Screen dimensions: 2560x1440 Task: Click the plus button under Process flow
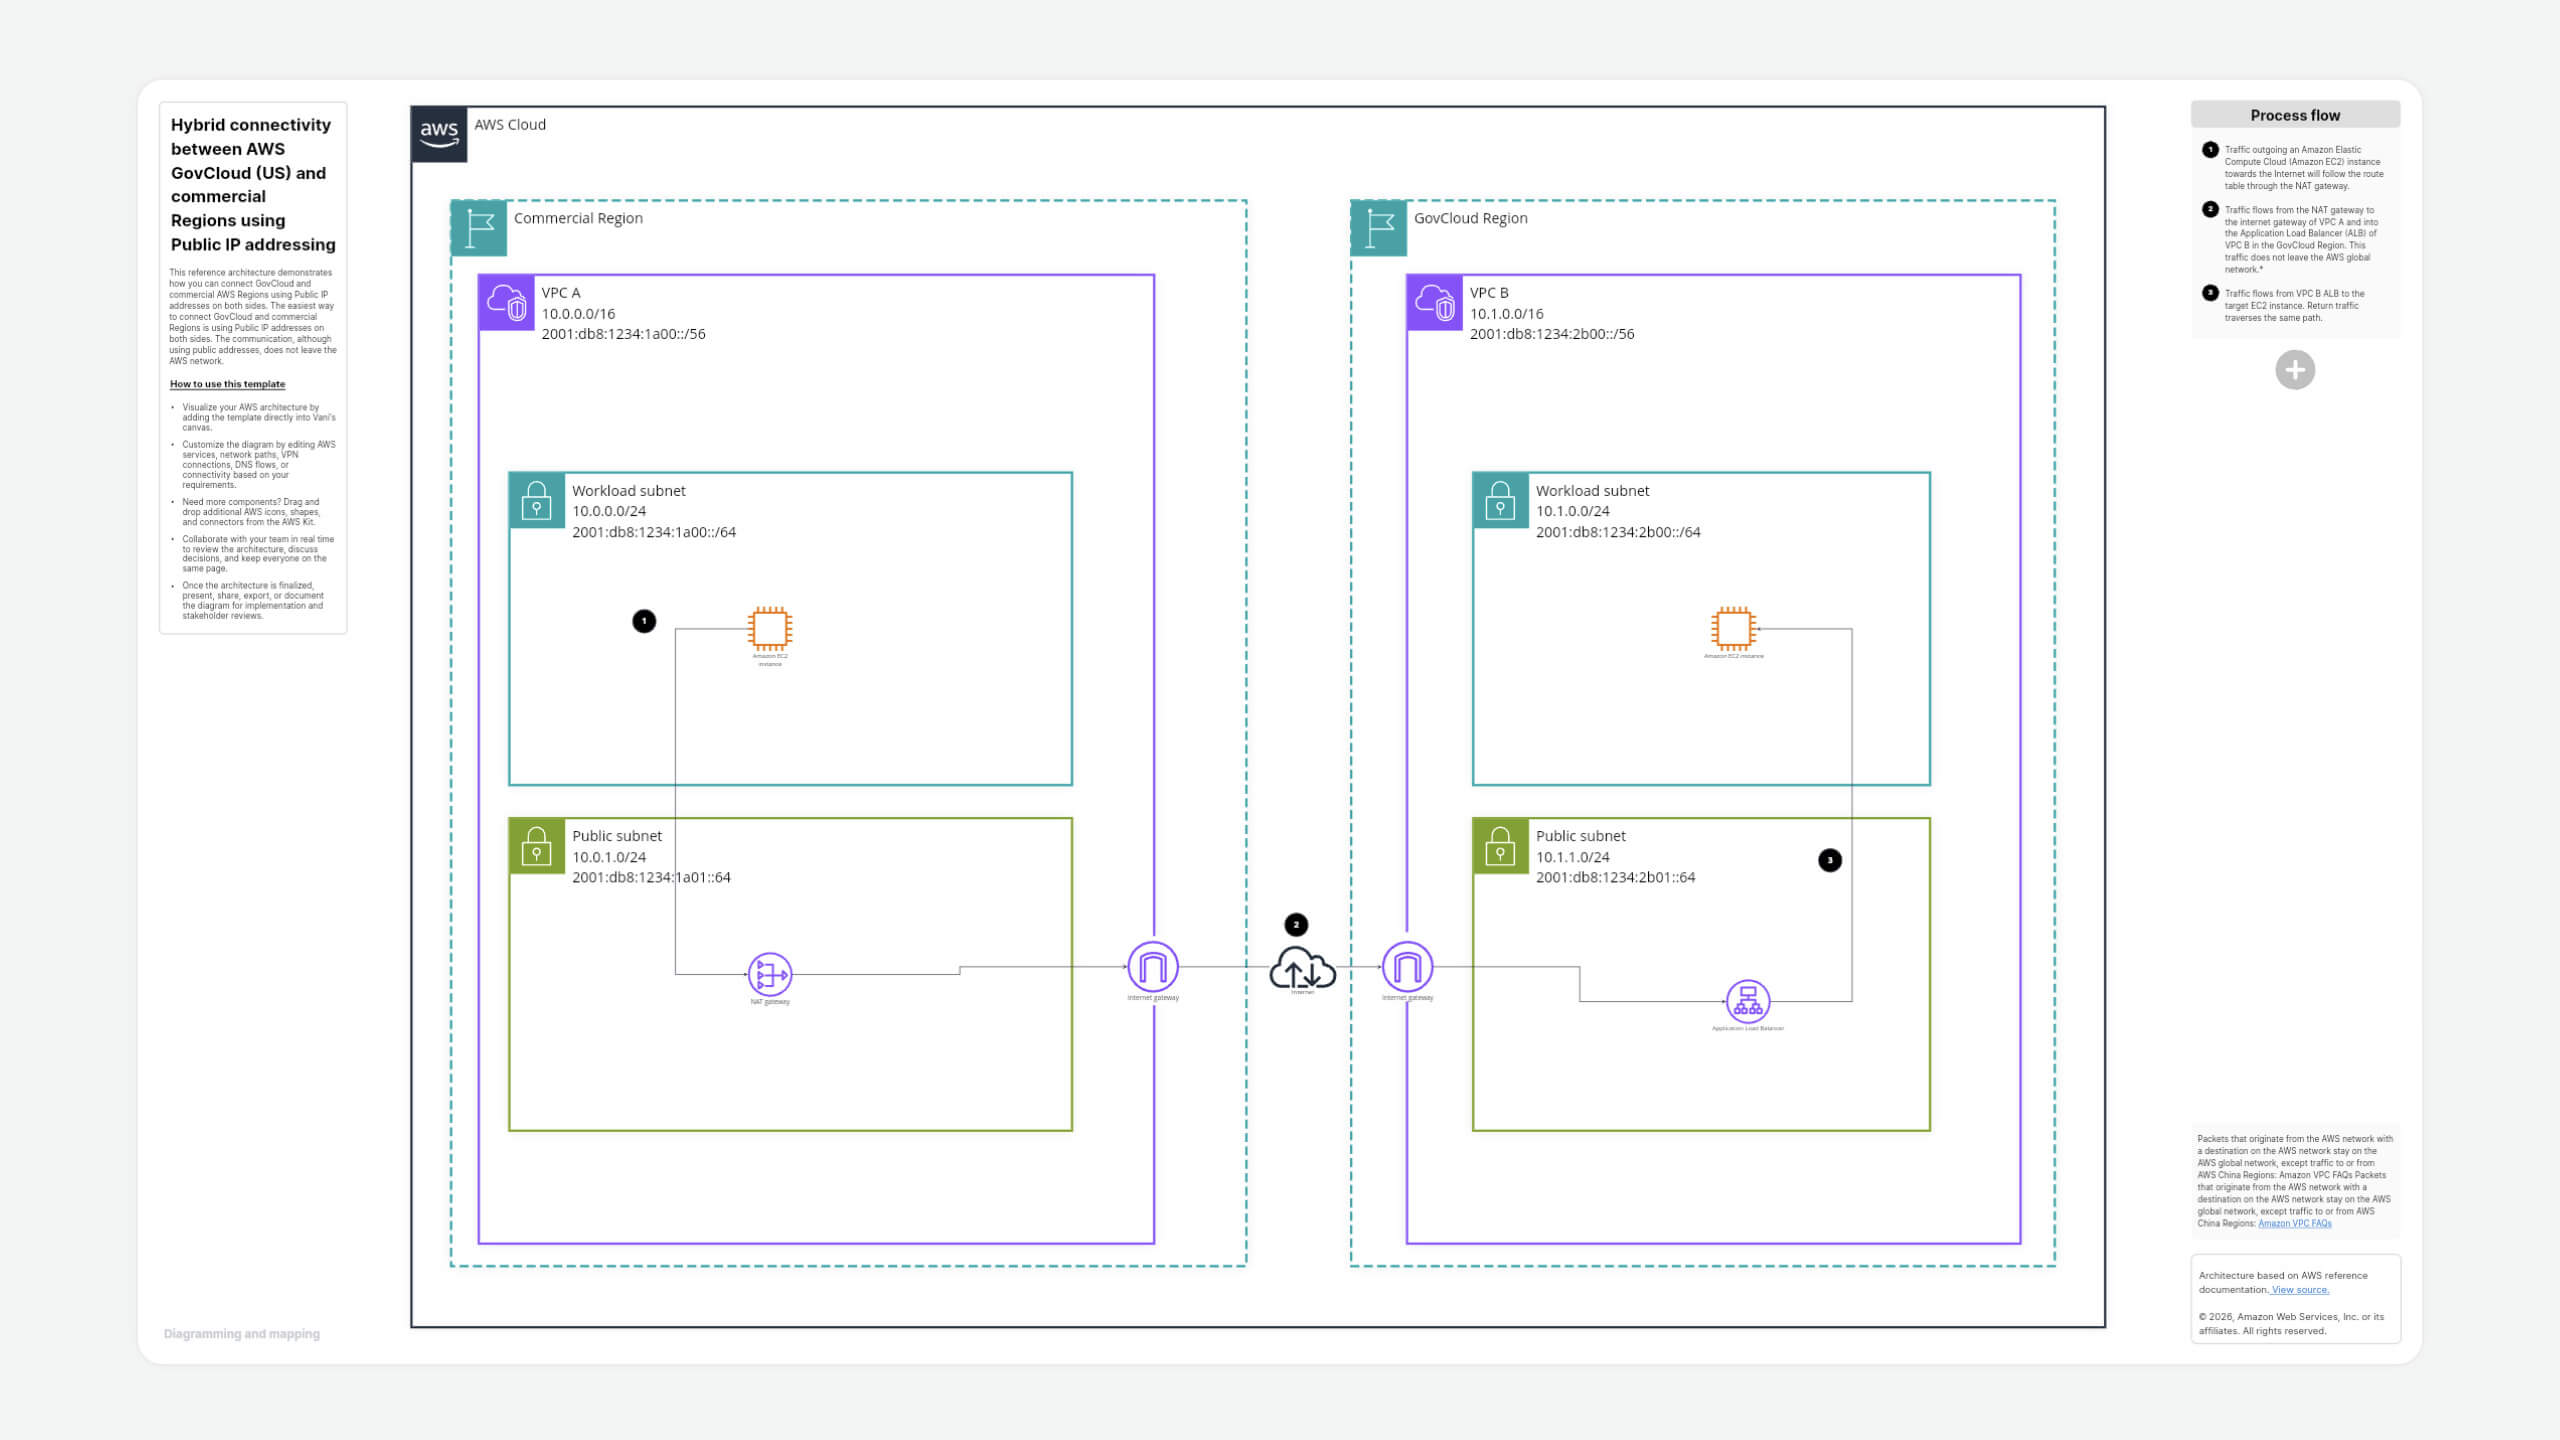(2295, 370)
